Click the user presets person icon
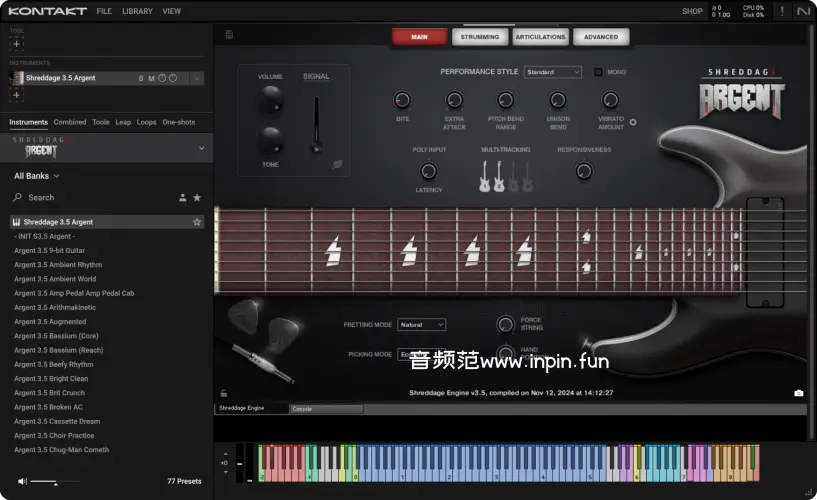817x500 pixels. [x=182, y=198]
